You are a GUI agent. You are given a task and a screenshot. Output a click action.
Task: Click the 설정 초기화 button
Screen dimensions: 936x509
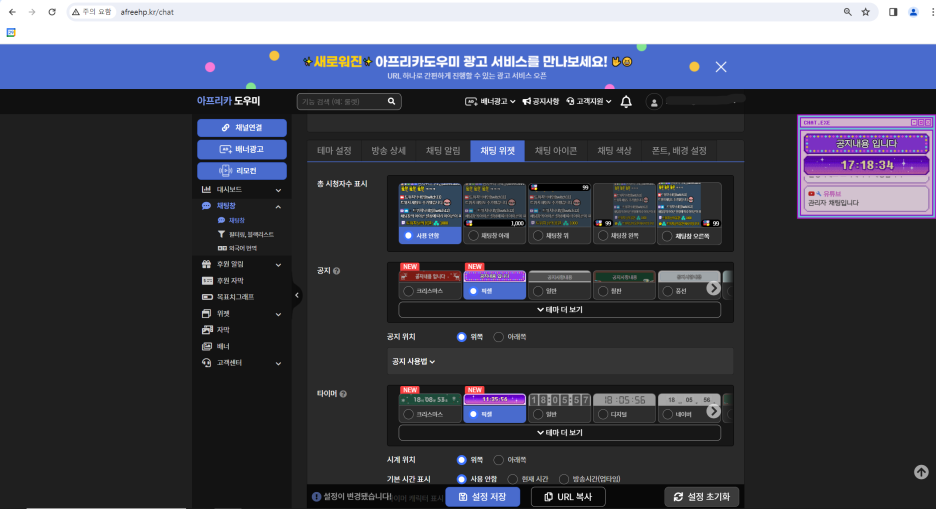click(701, 497)
